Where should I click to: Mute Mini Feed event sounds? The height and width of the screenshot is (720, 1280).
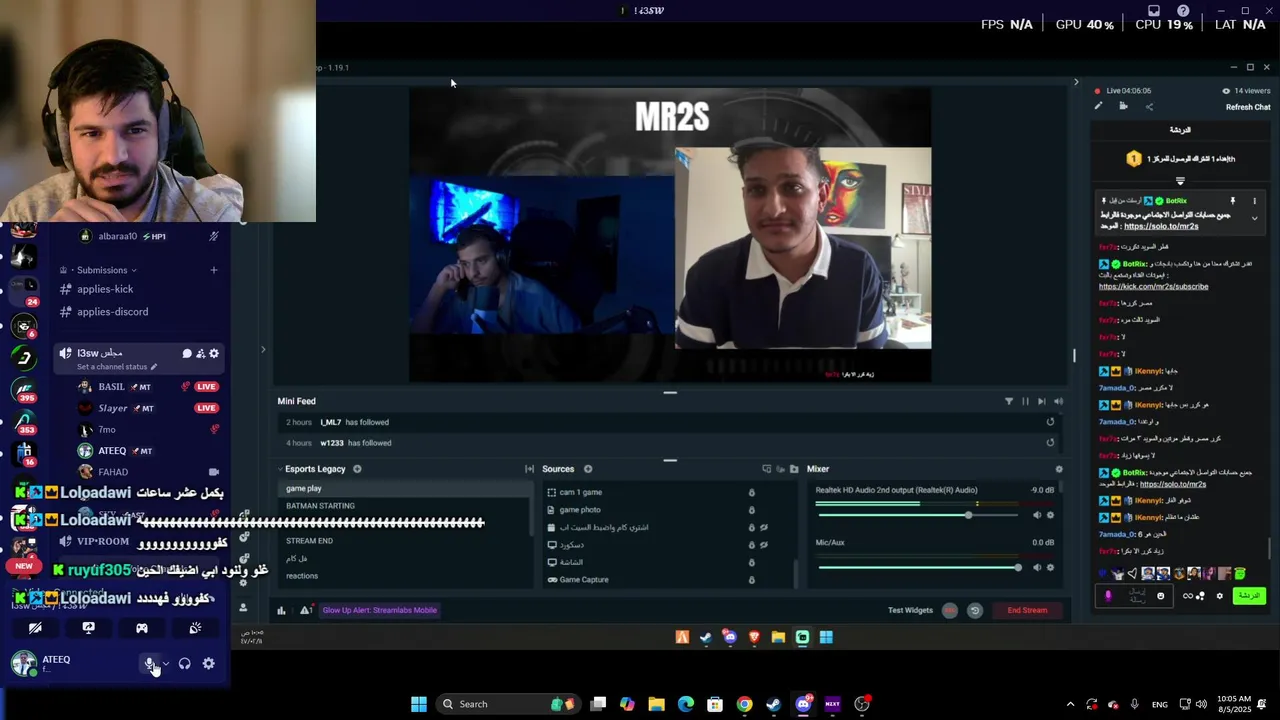click(x=1058, y=401)
